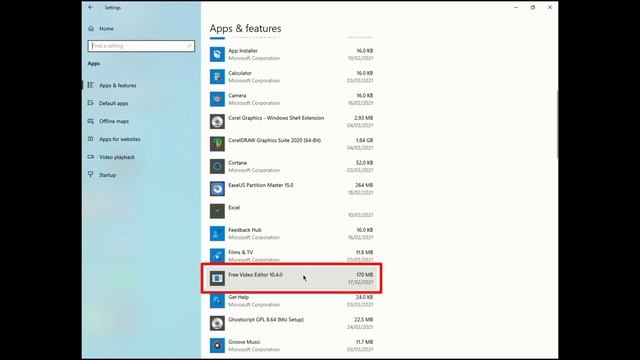
Task: Click the search magnifier icon
Action: pyautogui.click(x=189, y=46)
